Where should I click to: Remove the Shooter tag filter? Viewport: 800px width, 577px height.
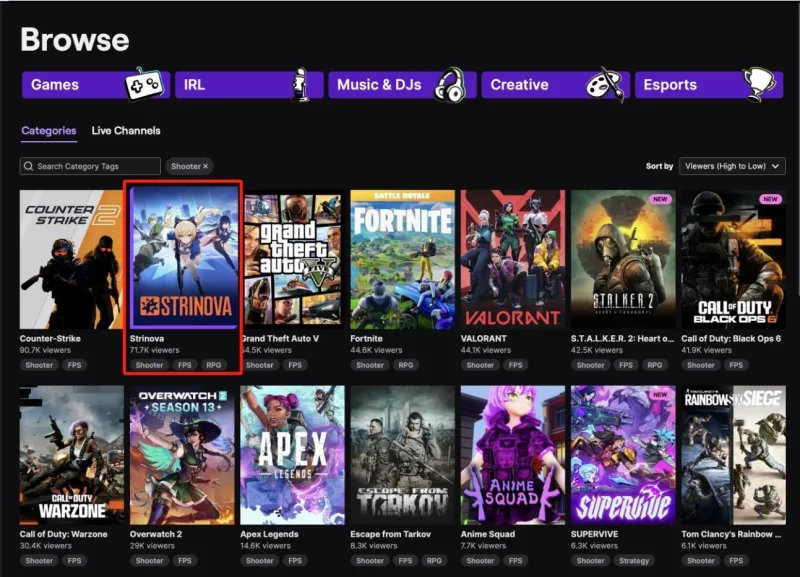(x=206, y=166)
